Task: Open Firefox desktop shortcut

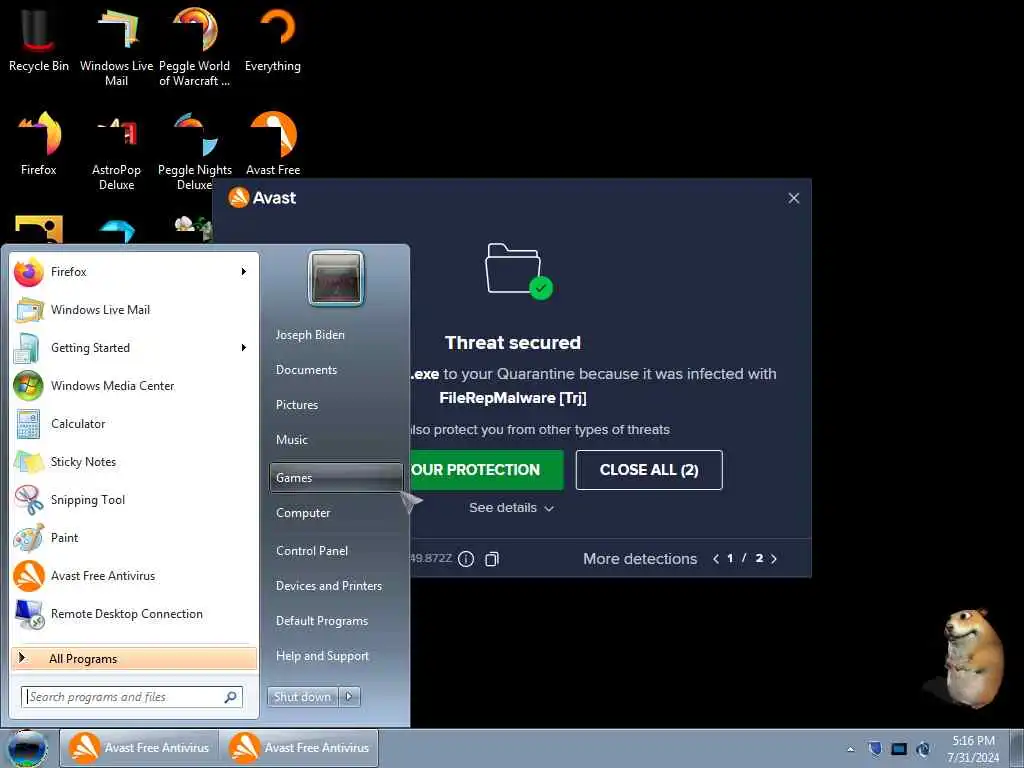Action: [x=39, y=144]
